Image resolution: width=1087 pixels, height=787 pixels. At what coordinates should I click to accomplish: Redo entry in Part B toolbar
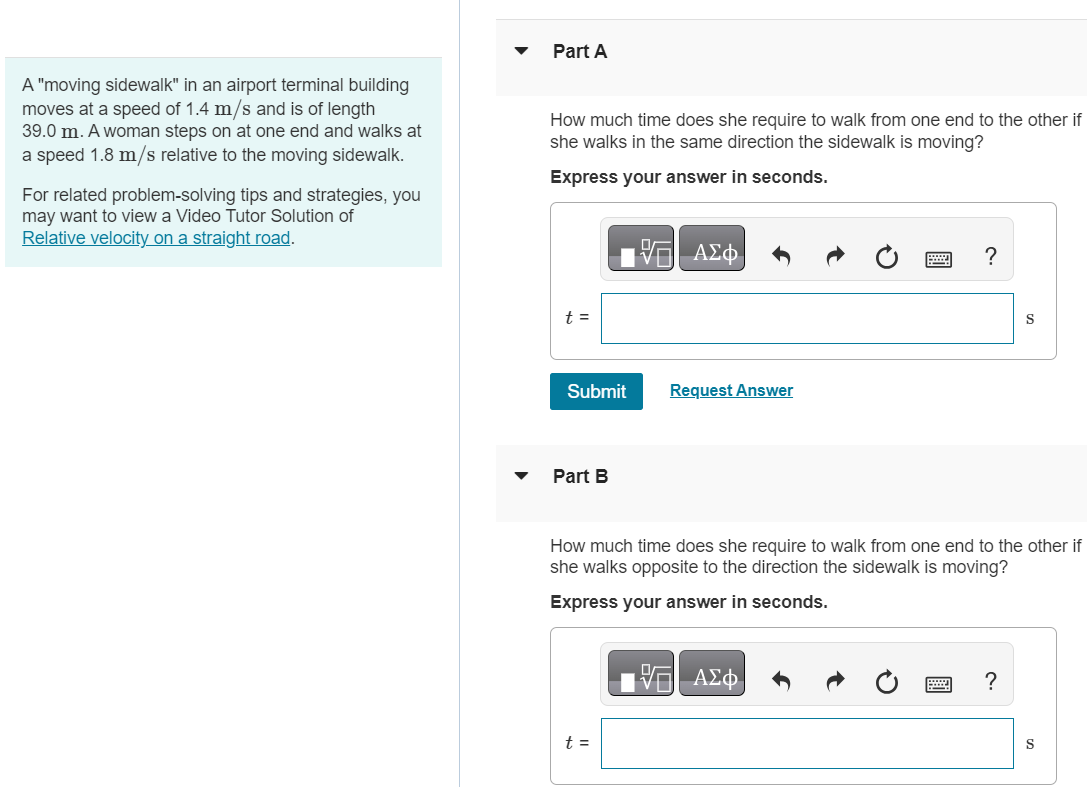coord(835,682)
